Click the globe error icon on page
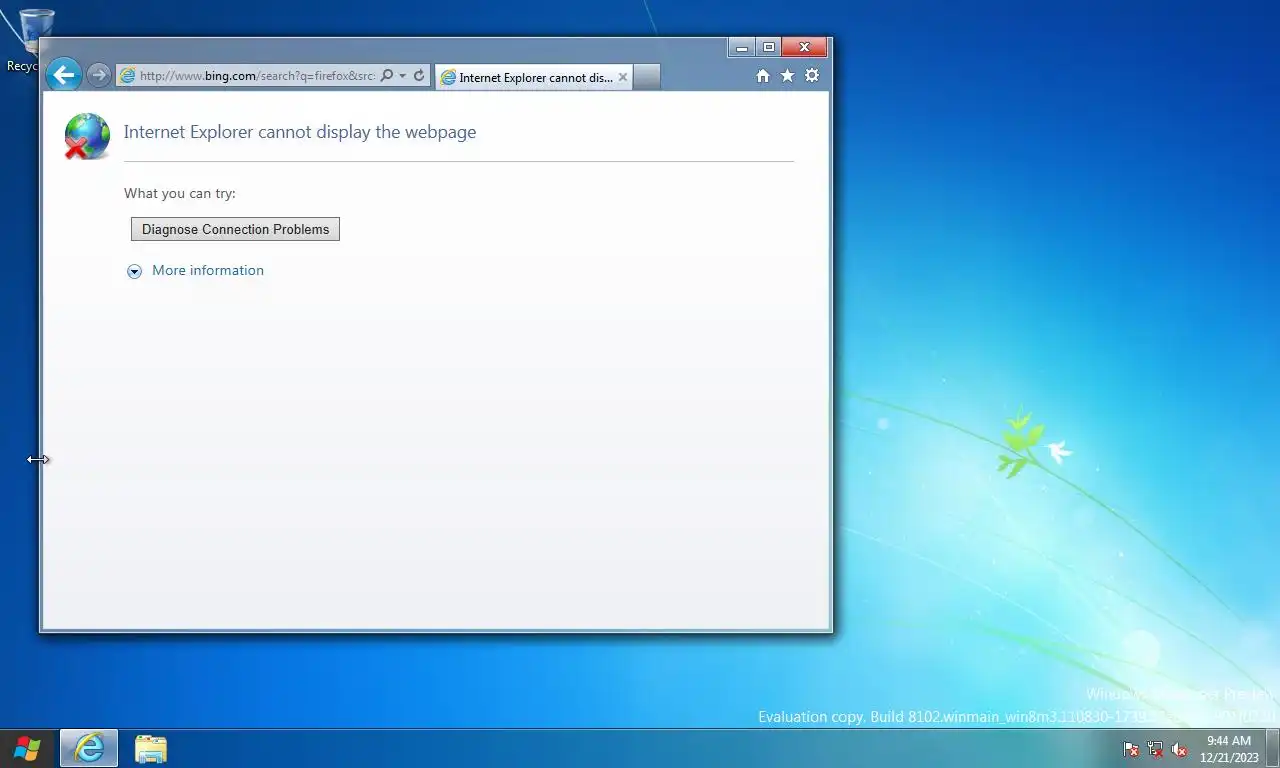This screenshot has width=1280, height=768. point(87,136)
